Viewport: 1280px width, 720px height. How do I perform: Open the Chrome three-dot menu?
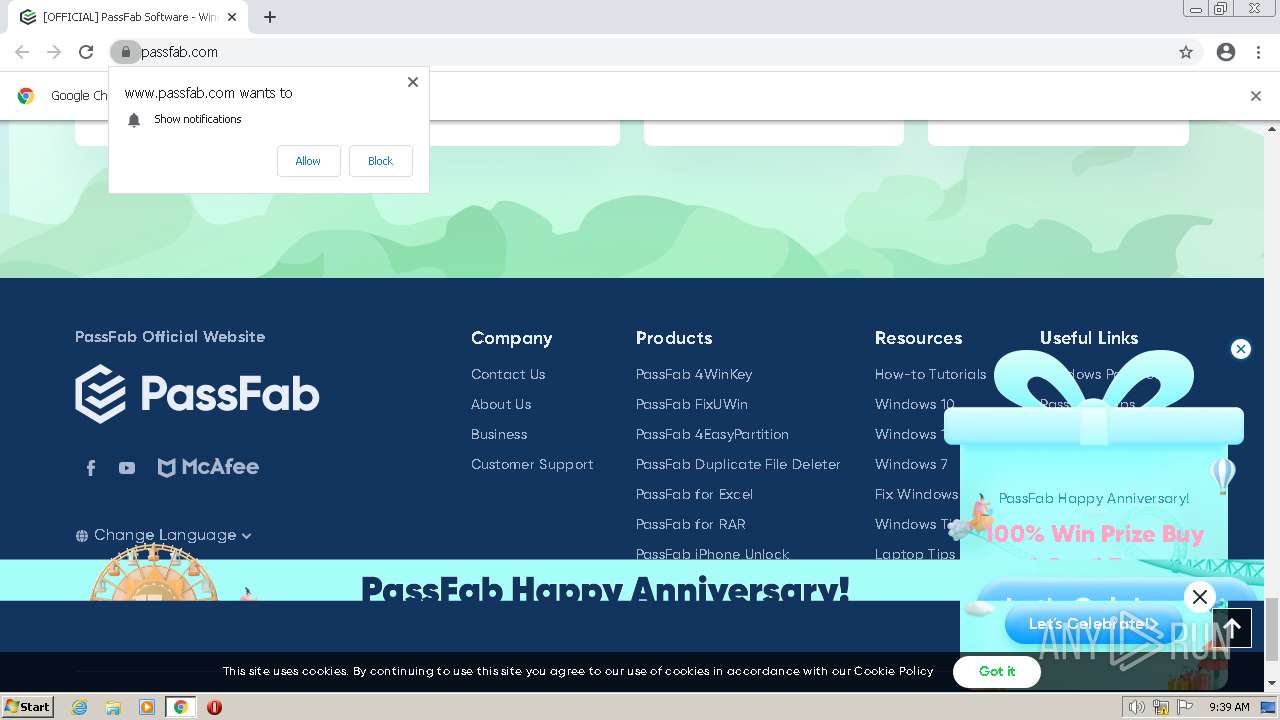tap(1258, 52)
